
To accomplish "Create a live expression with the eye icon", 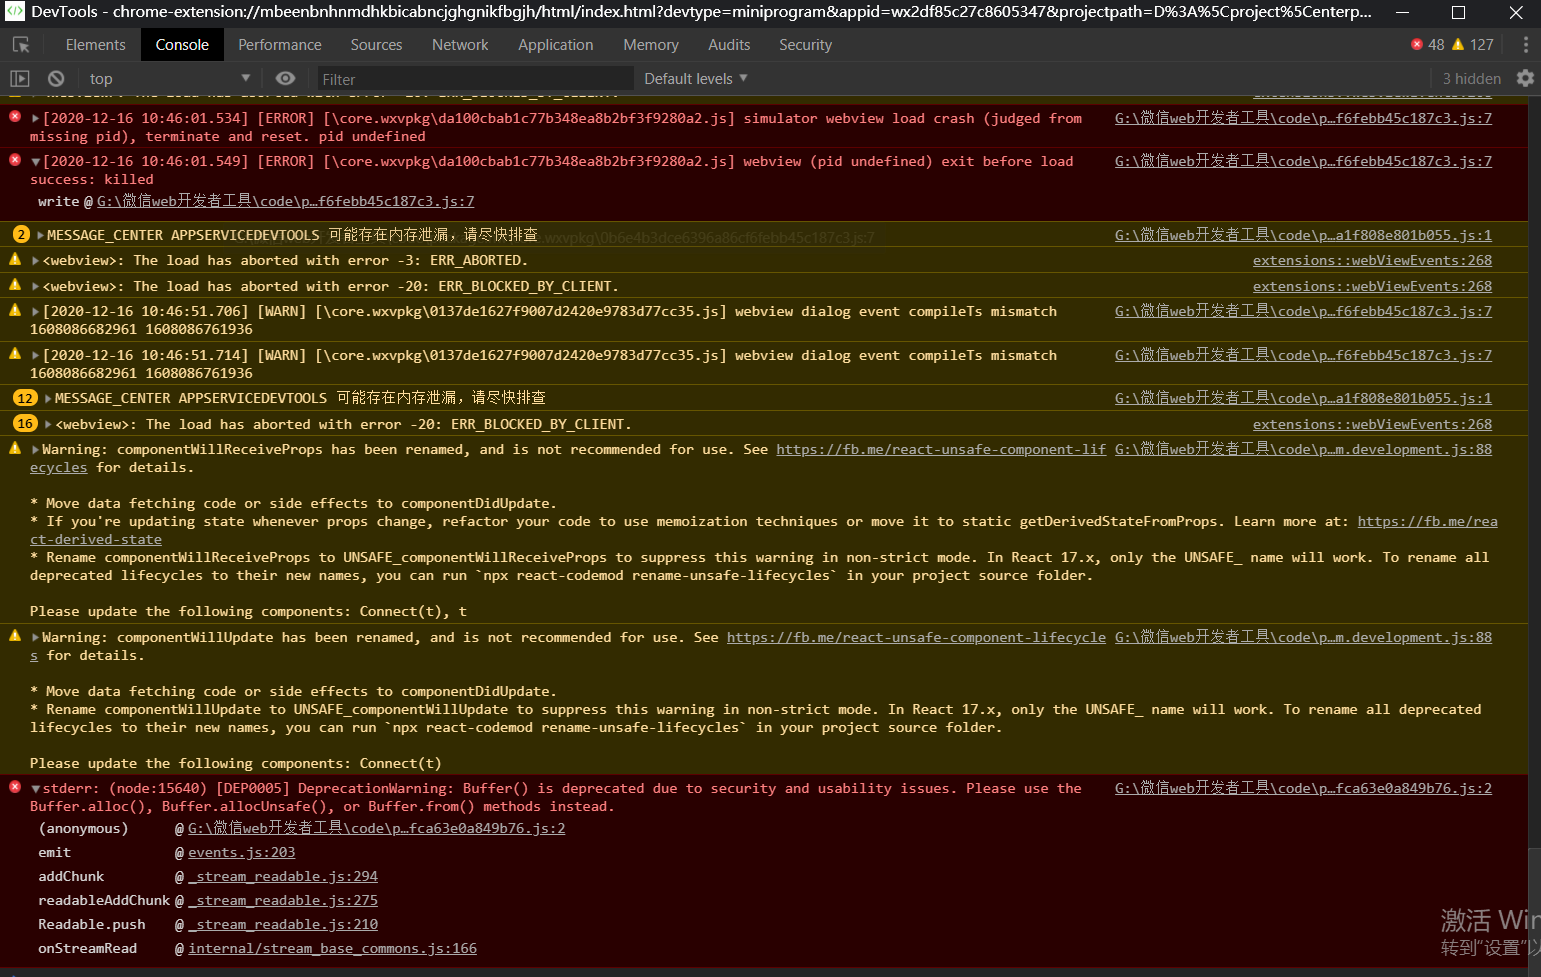I will coord(285,78).
